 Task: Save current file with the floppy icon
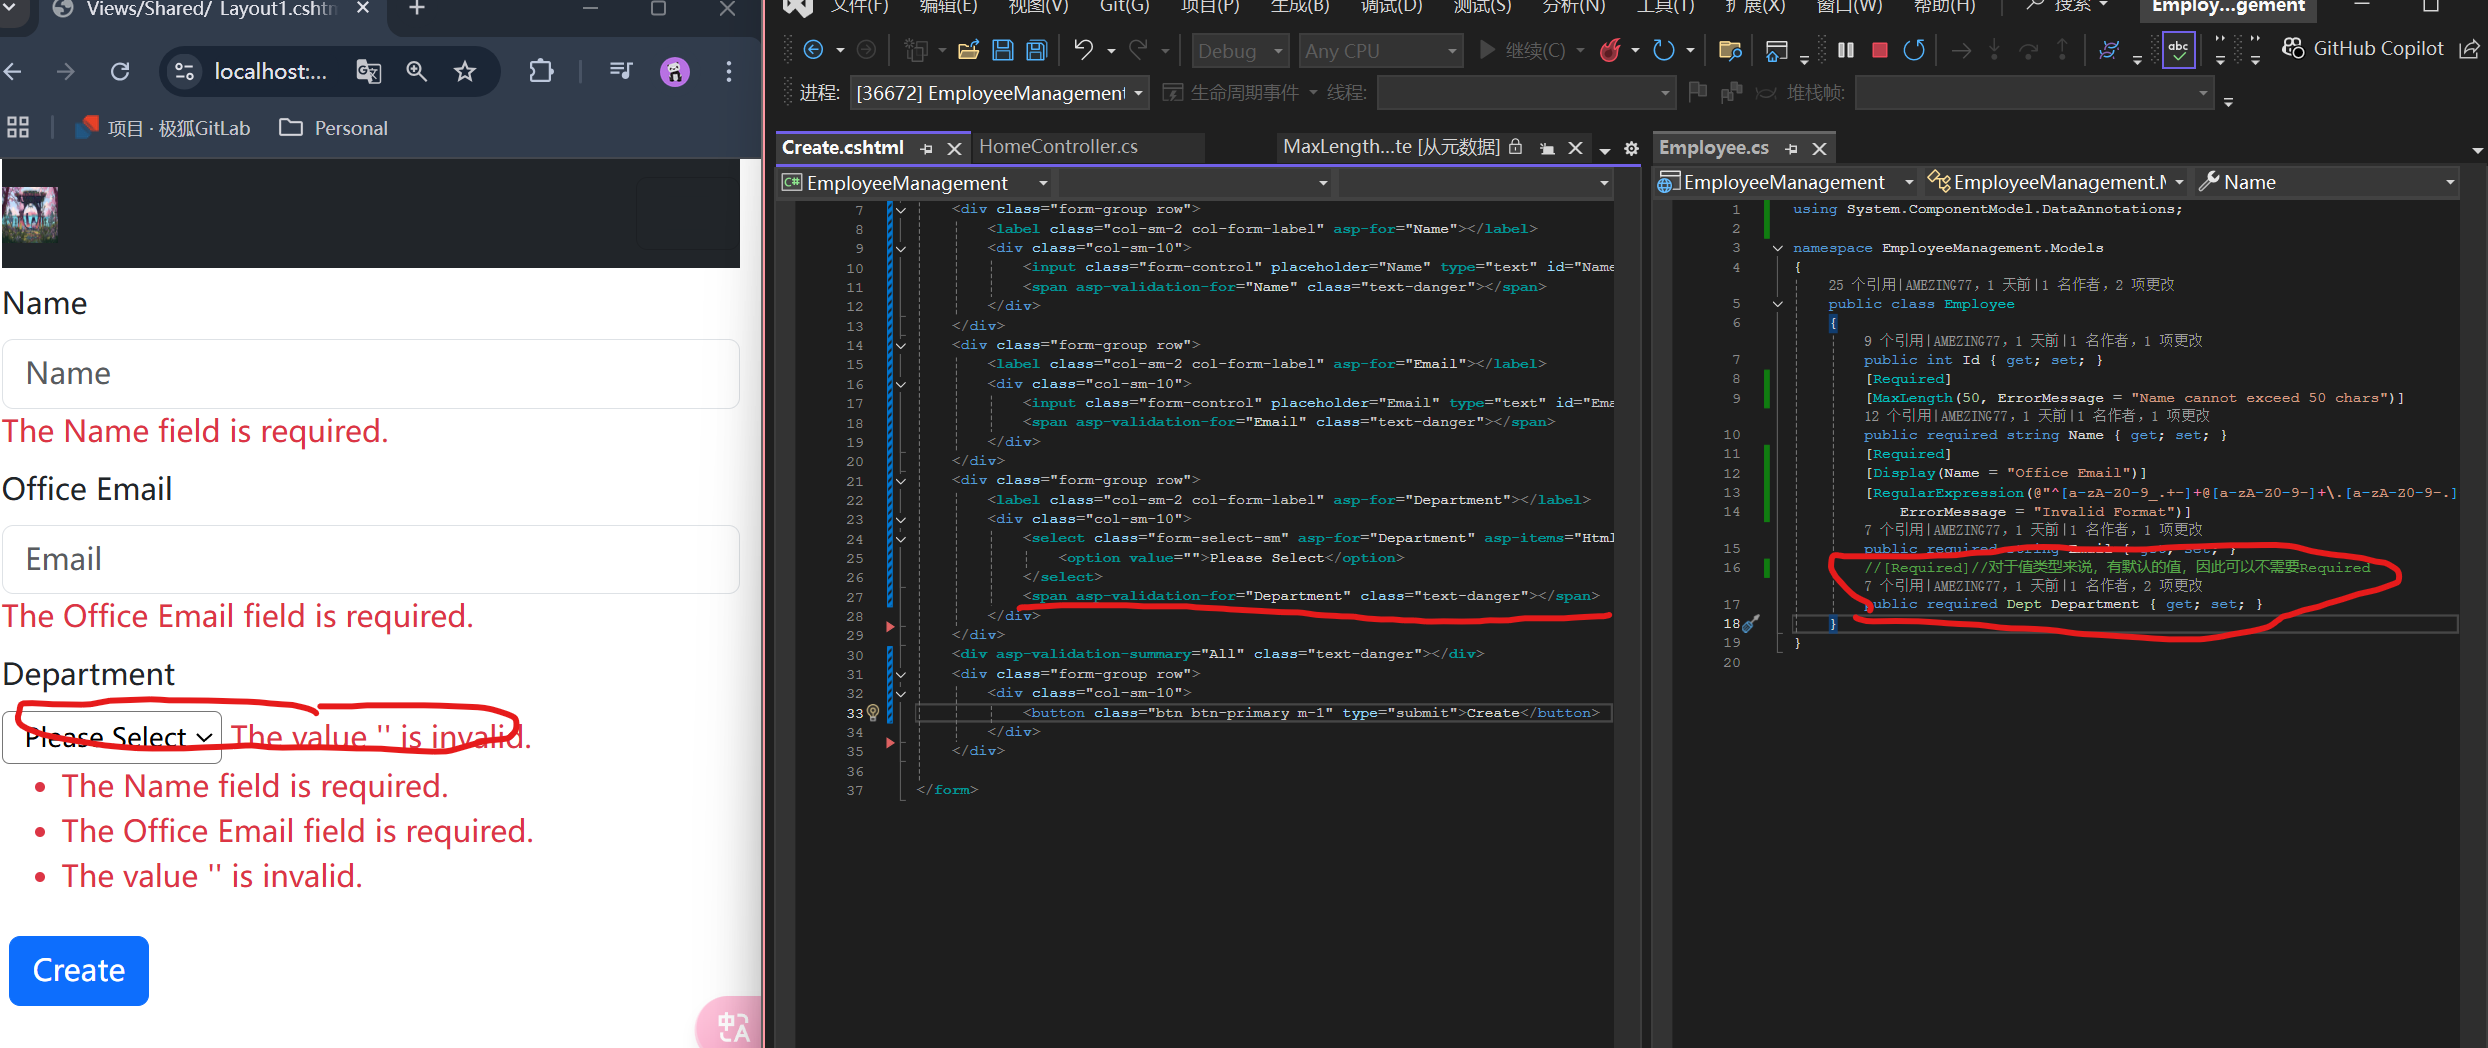pos(1003,50)
